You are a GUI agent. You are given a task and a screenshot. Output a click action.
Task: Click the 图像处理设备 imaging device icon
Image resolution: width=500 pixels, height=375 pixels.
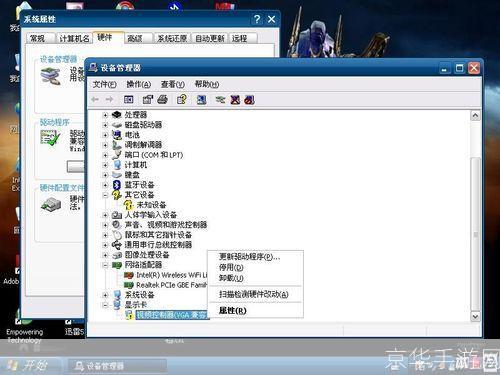tap(117, 255)
